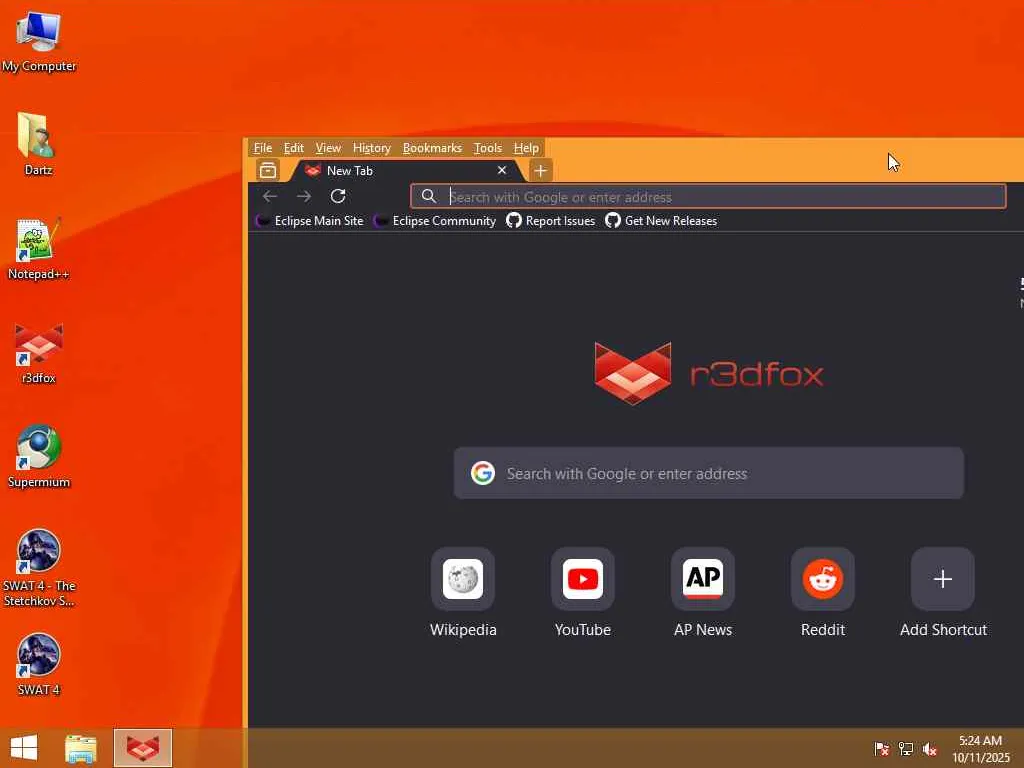
Task: Open Report Issues bookmark
Action: pyautogui.click(x=551, y=221)
